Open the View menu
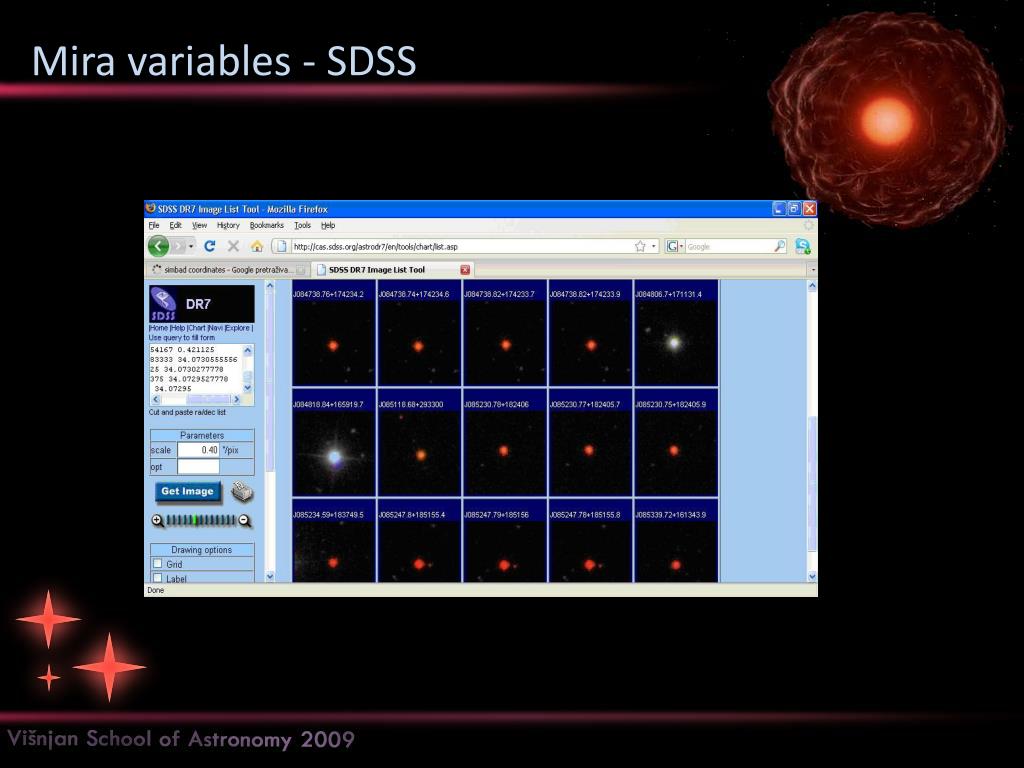Screen dimensions: 1024x768 pyautogui.click(x=199, y=225)
